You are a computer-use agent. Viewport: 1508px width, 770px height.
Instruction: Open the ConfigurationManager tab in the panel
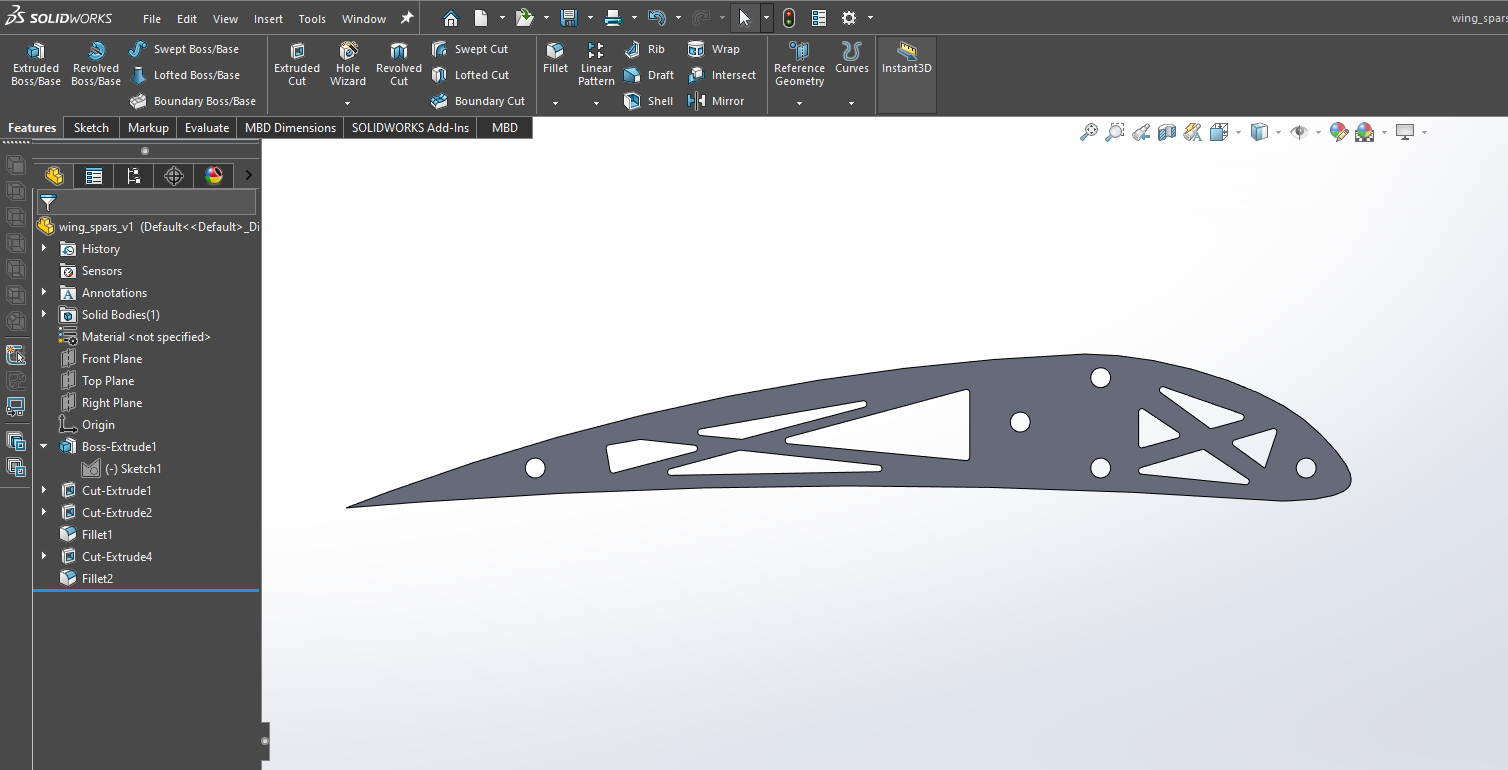point(134,176)
